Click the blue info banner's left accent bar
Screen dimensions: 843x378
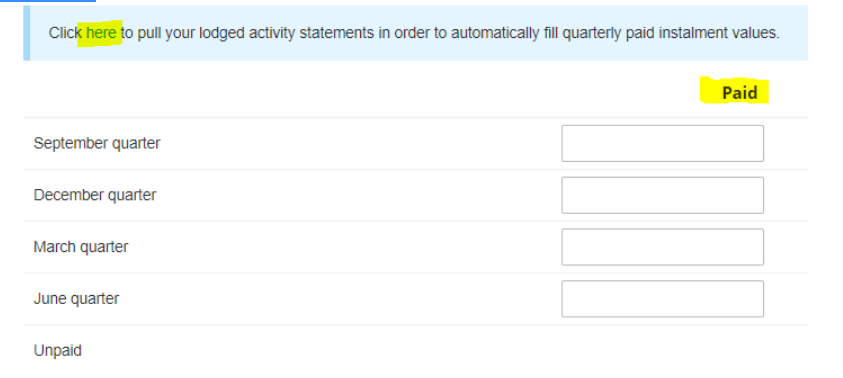tap(26, 33)
